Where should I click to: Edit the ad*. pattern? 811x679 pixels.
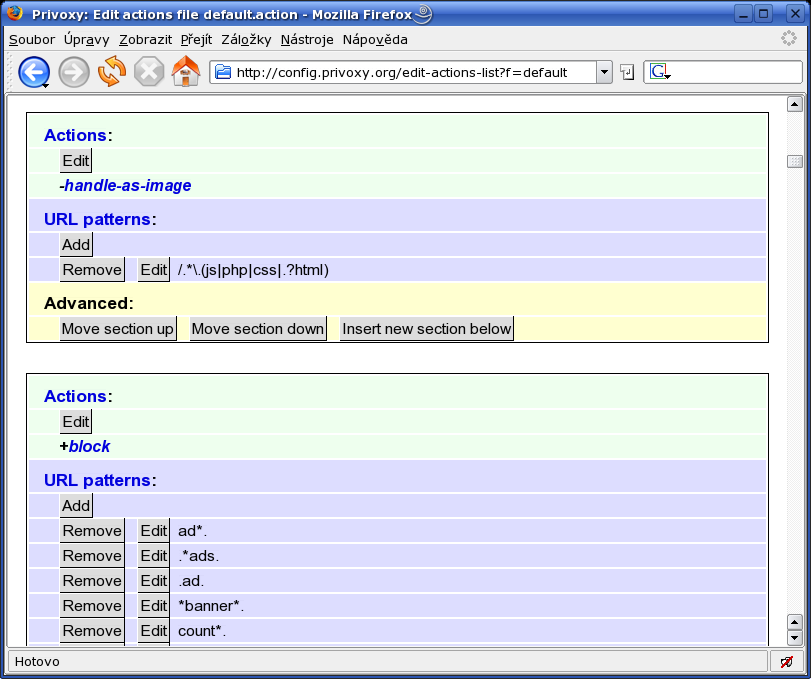(x=154, y=531)
